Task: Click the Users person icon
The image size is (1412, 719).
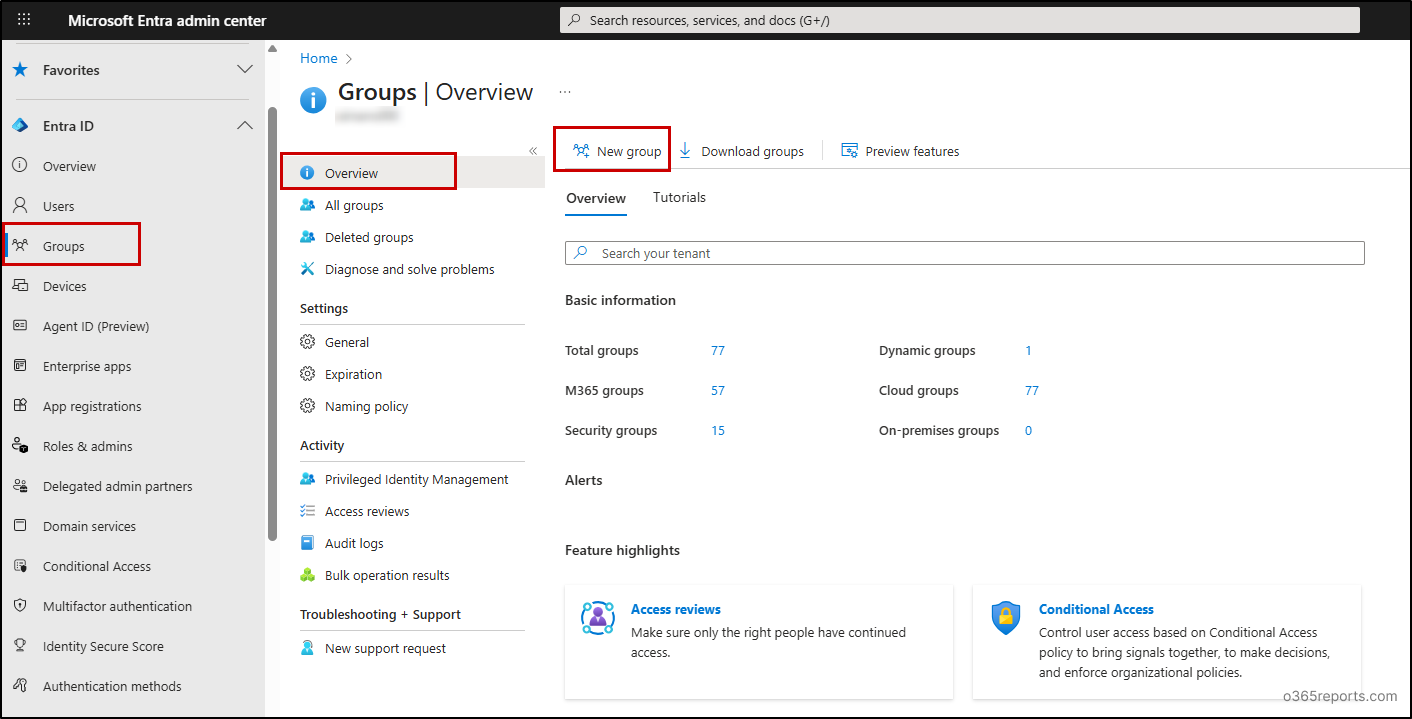Action: tap(20, 206)
